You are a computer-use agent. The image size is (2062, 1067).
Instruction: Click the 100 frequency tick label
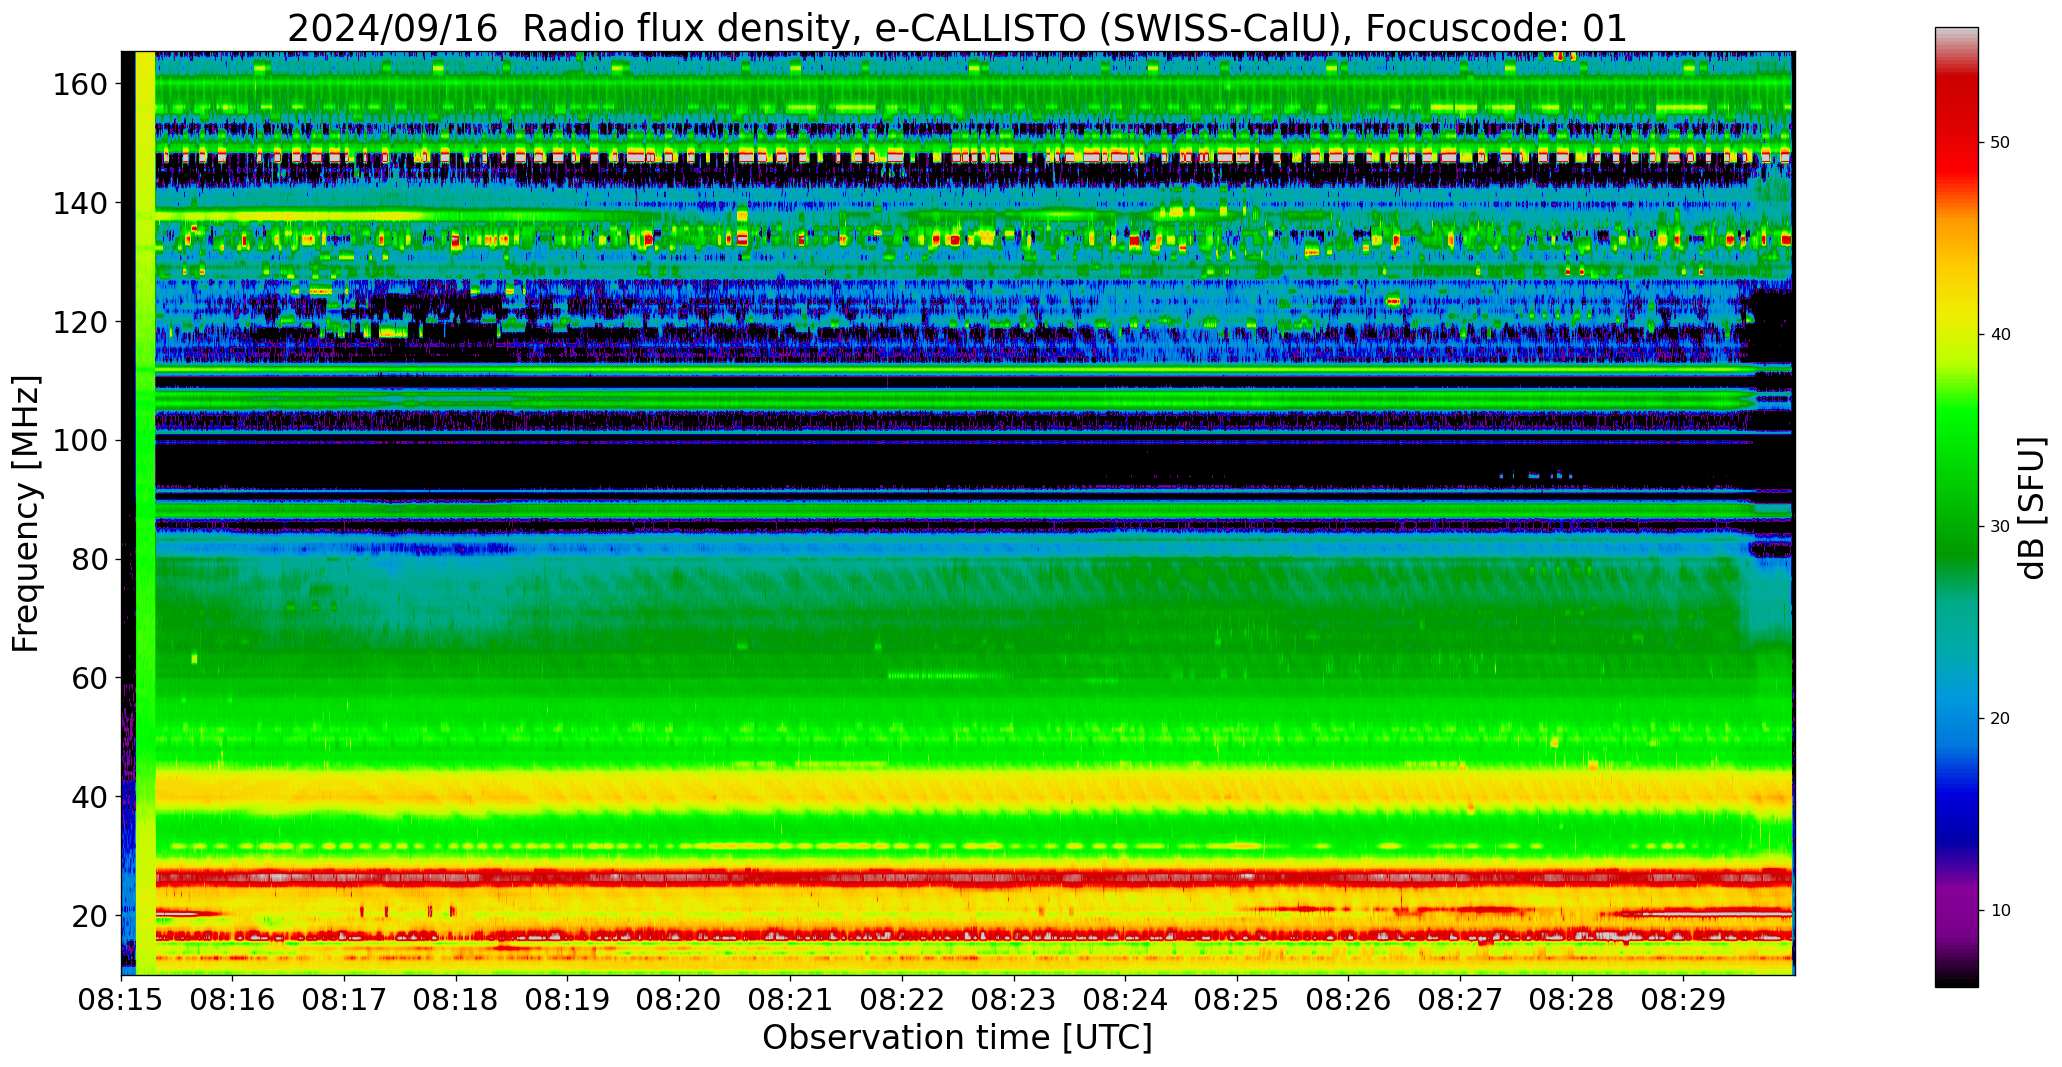80,440
